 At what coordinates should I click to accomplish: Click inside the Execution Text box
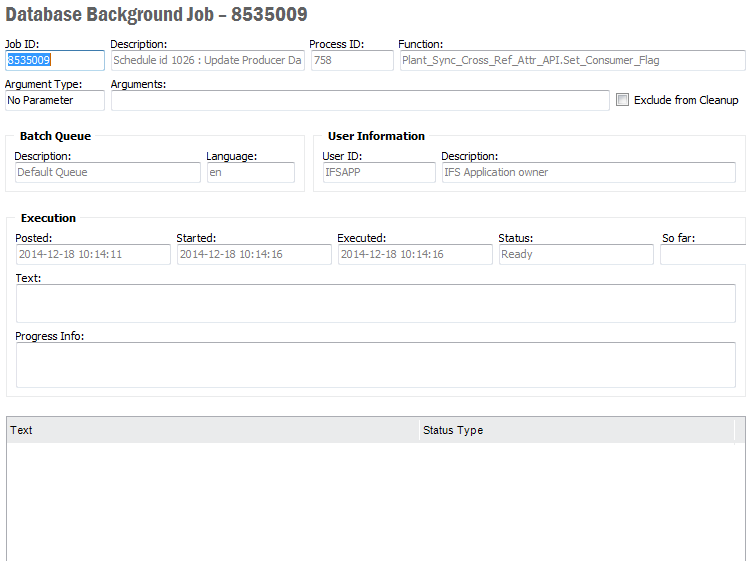click(x=375, y=304)
